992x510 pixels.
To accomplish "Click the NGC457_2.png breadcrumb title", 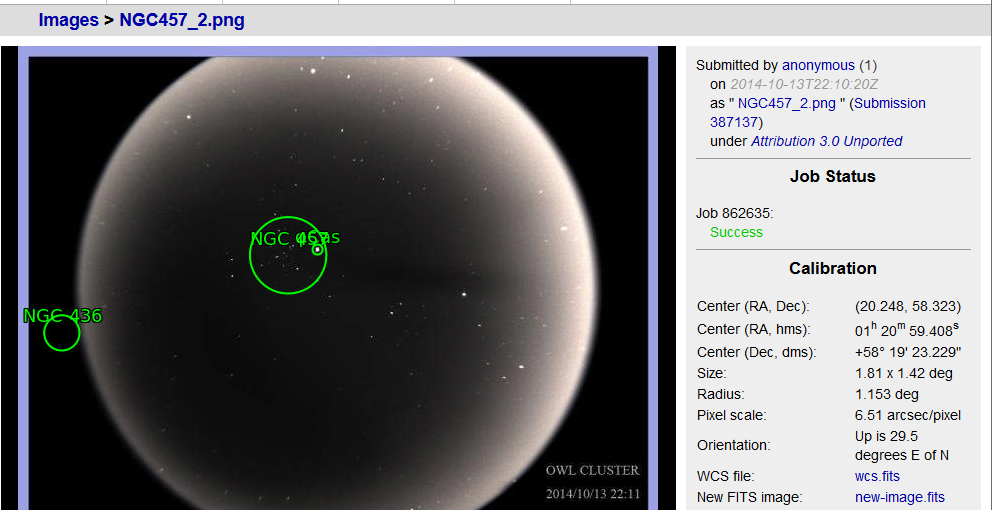I will coord(182,20).
